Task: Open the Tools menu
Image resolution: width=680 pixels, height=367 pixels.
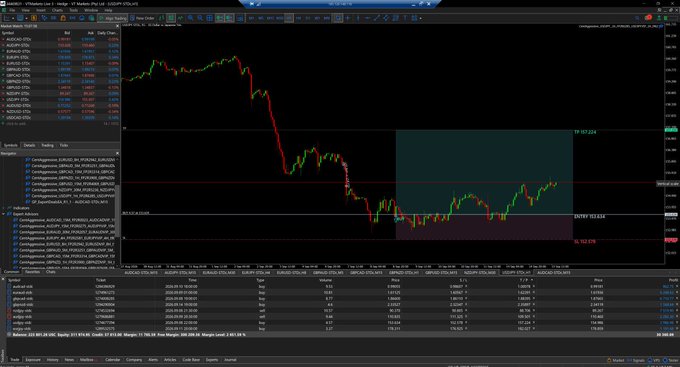Action: point(74,10)
